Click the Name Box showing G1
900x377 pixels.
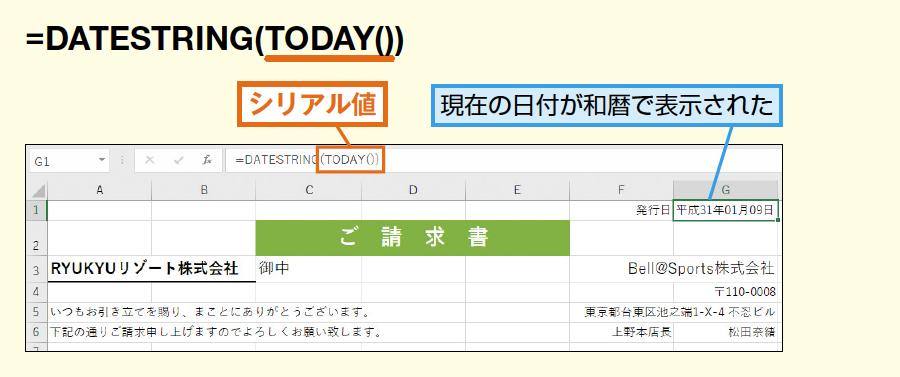coord(69,161)
